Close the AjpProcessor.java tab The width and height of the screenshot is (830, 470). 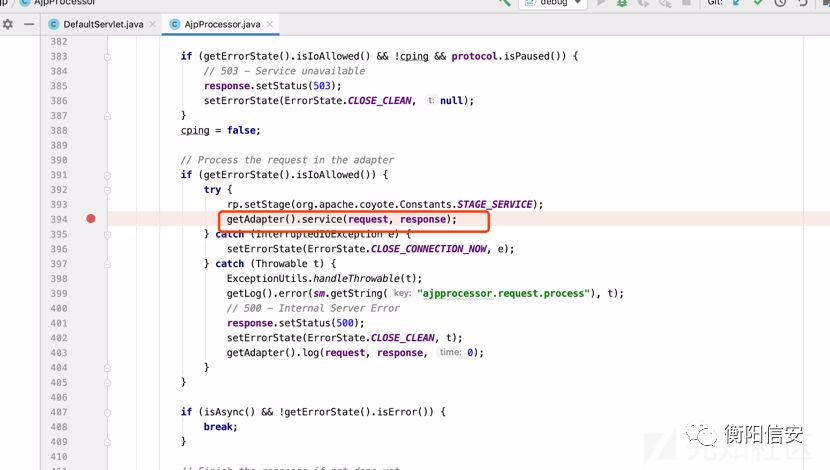[270, 24]
